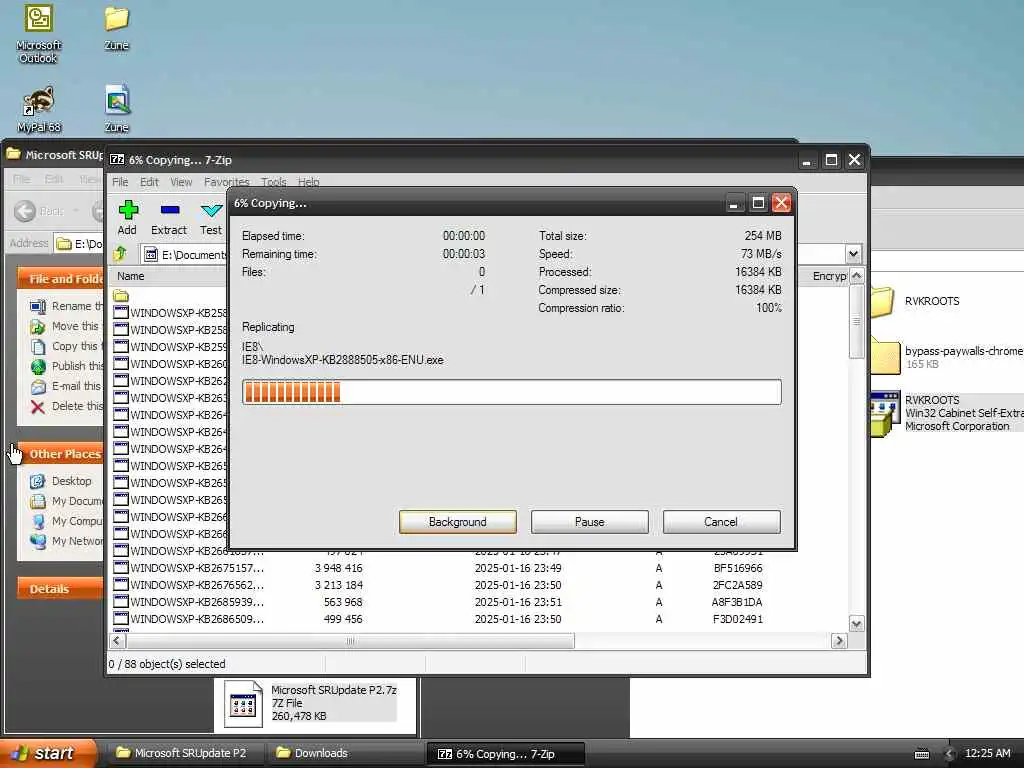Click the Extract toolbar icon in 7-Zip
This screenshot has width=1024, height=768.
point(170,210)
